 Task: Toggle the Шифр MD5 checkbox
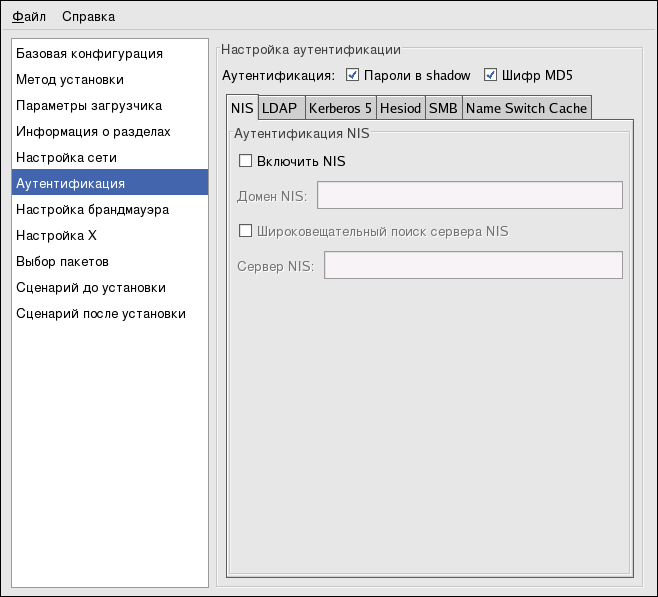(491, 75)
